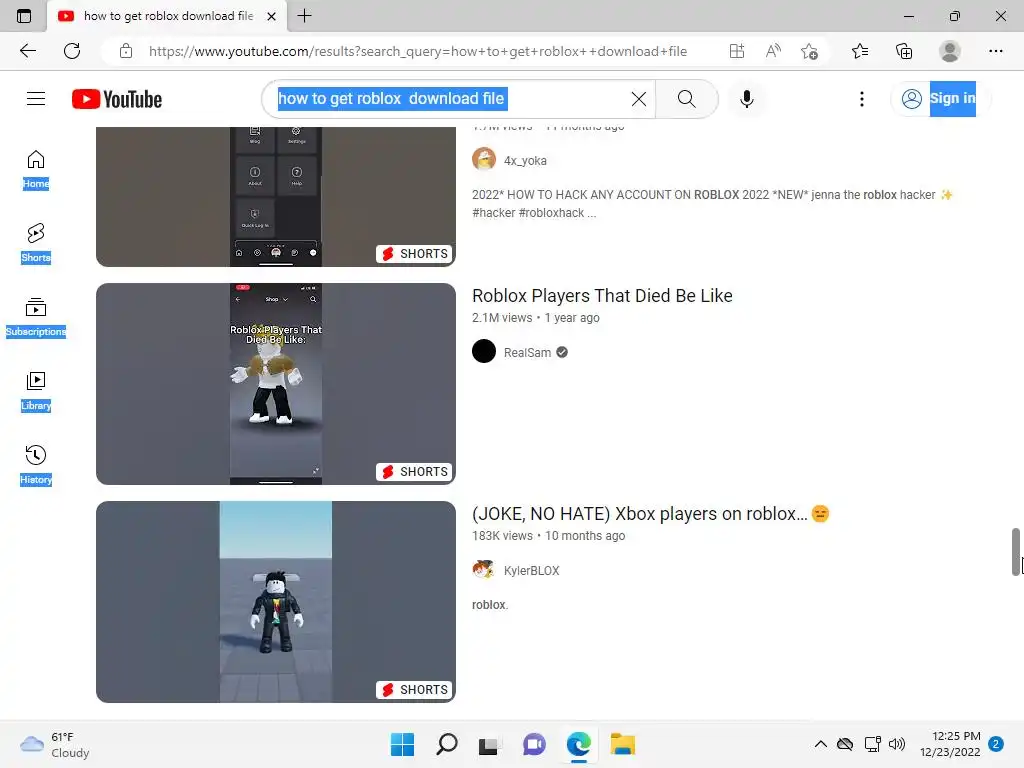Screen dimensions: 1024x768
Task: Open the Windows Start menu
Action: (x=402, y=744)
